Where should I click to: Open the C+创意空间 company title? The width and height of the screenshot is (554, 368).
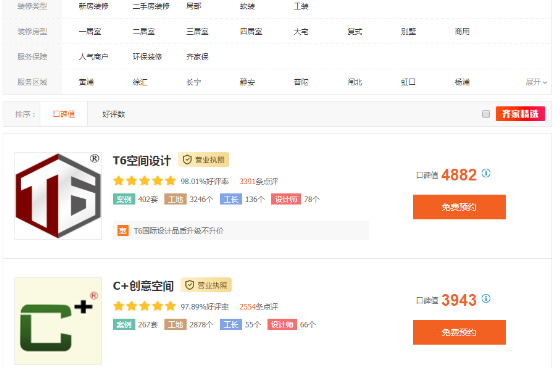143,286
